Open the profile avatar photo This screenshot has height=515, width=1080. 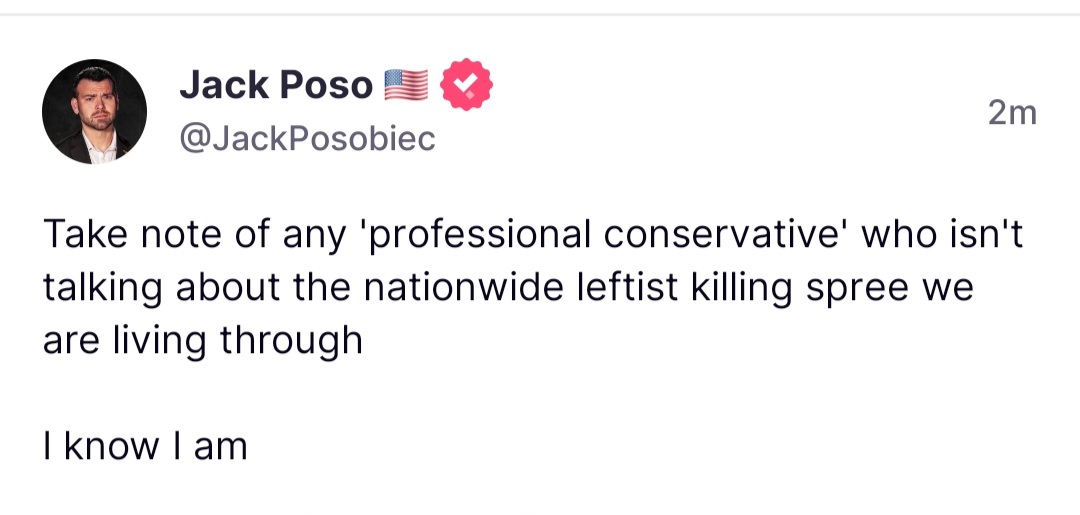tap(94, 111)
